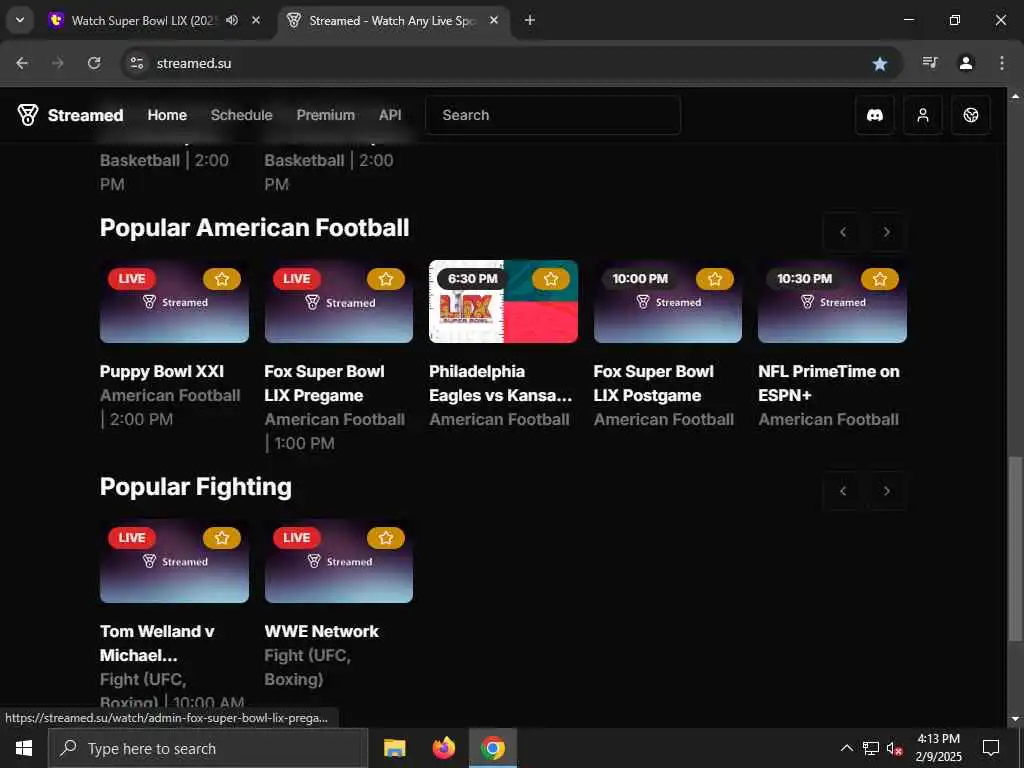Click WWE Network title link
Viewport: 1024px width, 768px height.
[x=321, y=631]
